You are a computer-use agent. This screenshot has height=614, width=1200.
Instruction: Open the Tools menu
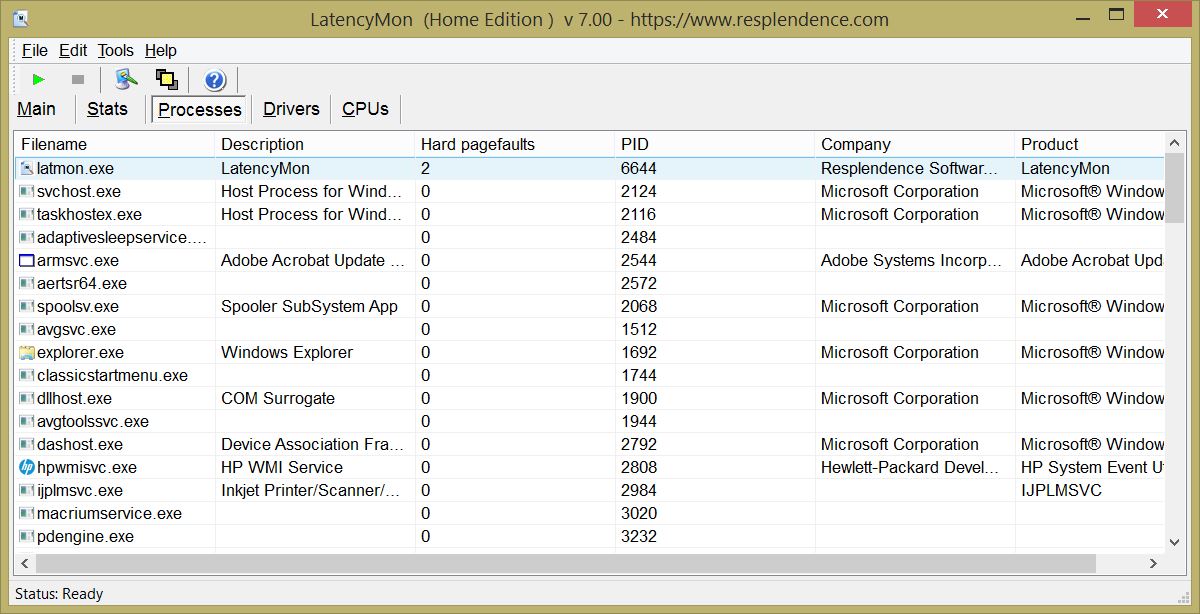(x=116, y=50)
